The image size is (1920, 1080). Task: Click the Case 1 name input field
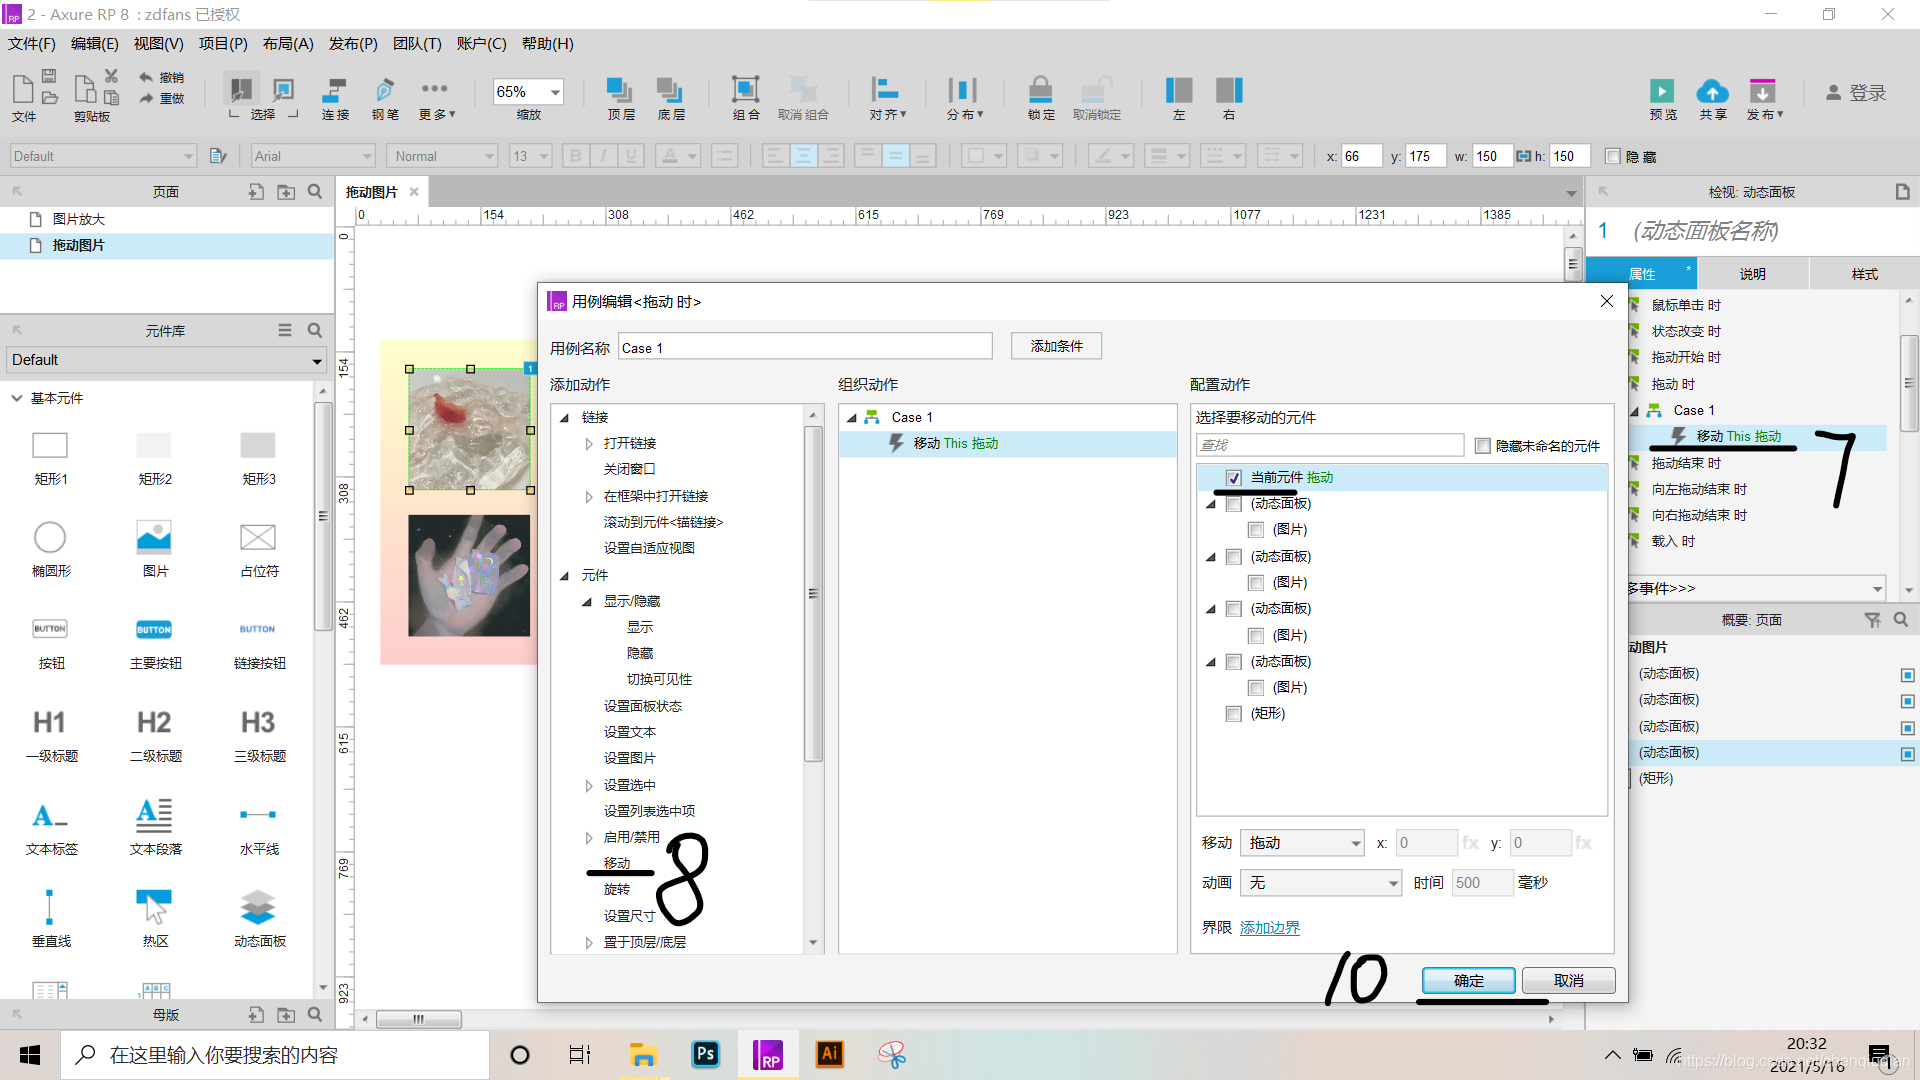(x=805, y=348)
